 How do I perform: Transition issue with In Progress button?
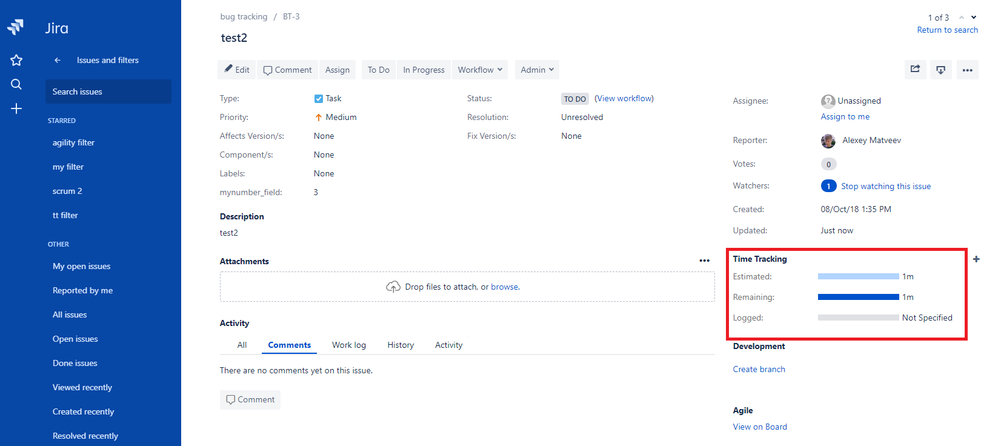pos(424,70)
